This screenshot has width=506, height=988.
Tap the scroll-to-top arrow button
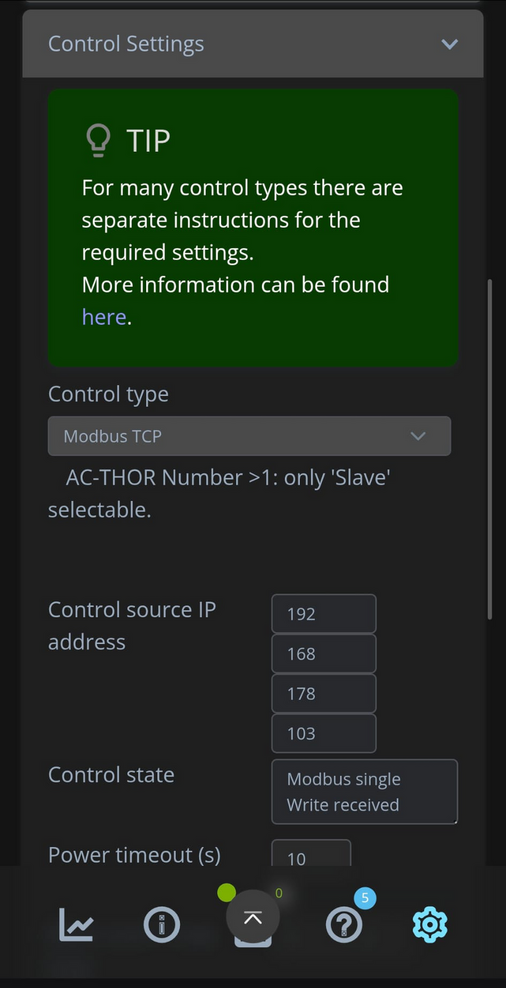point(253,917)
